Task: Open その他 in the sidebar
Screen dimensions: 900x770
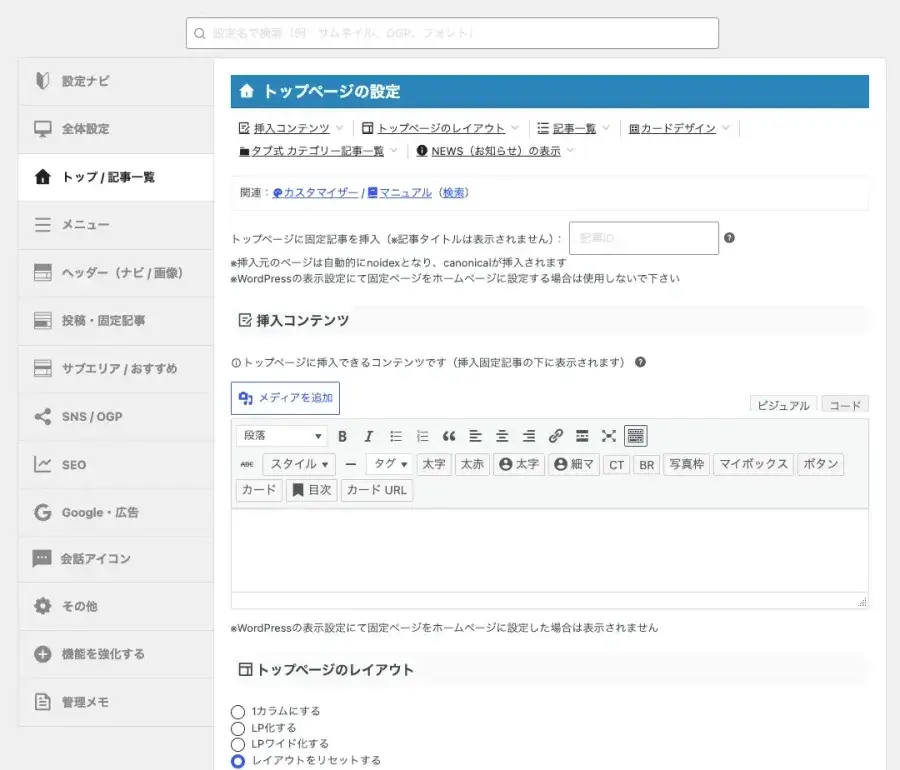Action: [116, 606]
